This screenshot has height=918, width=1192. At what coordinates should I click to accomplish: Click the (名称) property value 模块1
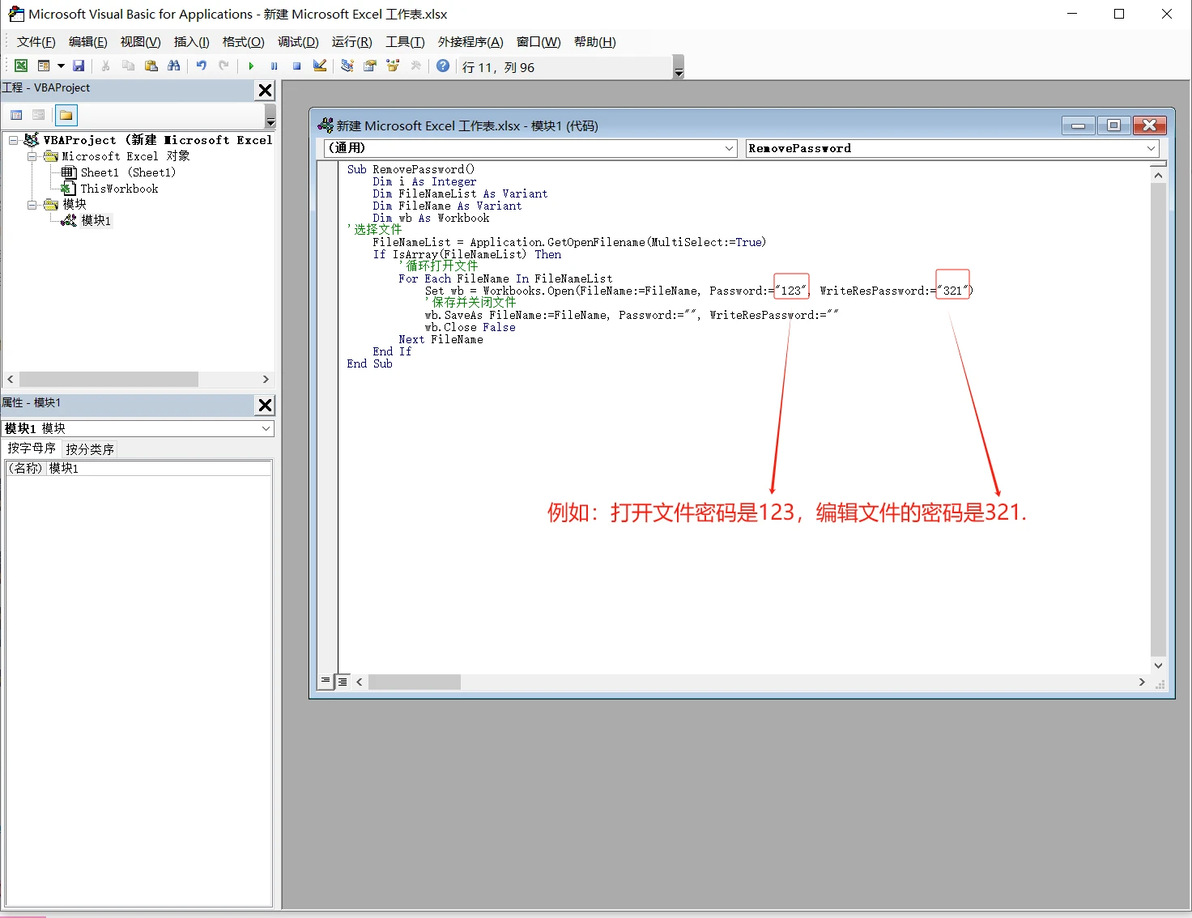(158, 468)
